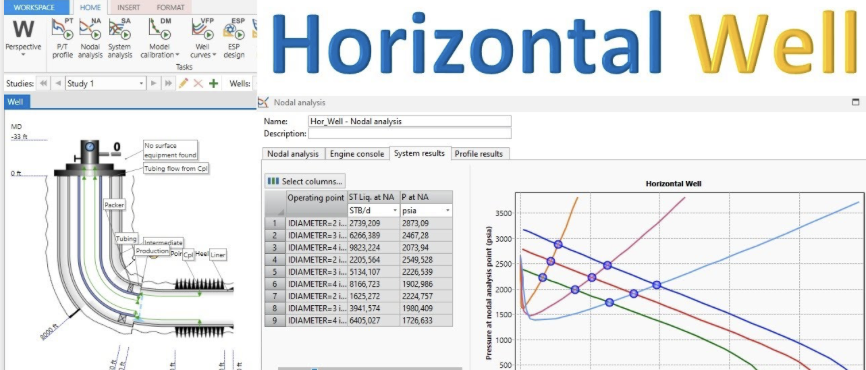Click in the Description input field
Image resolution: width=866 pixels, height=370 pixels.
point(409,133)
